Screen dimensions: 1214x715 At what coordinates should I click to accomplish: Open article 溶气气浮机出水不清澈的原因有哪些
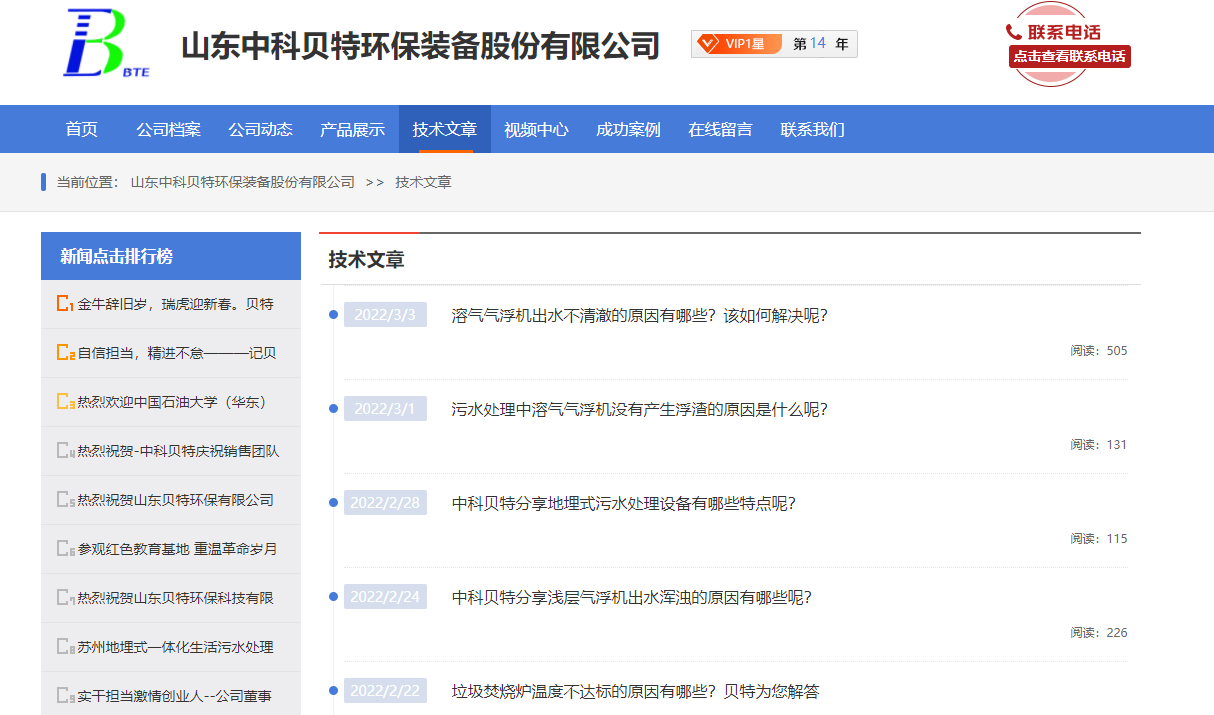click(x=639, y=316)
